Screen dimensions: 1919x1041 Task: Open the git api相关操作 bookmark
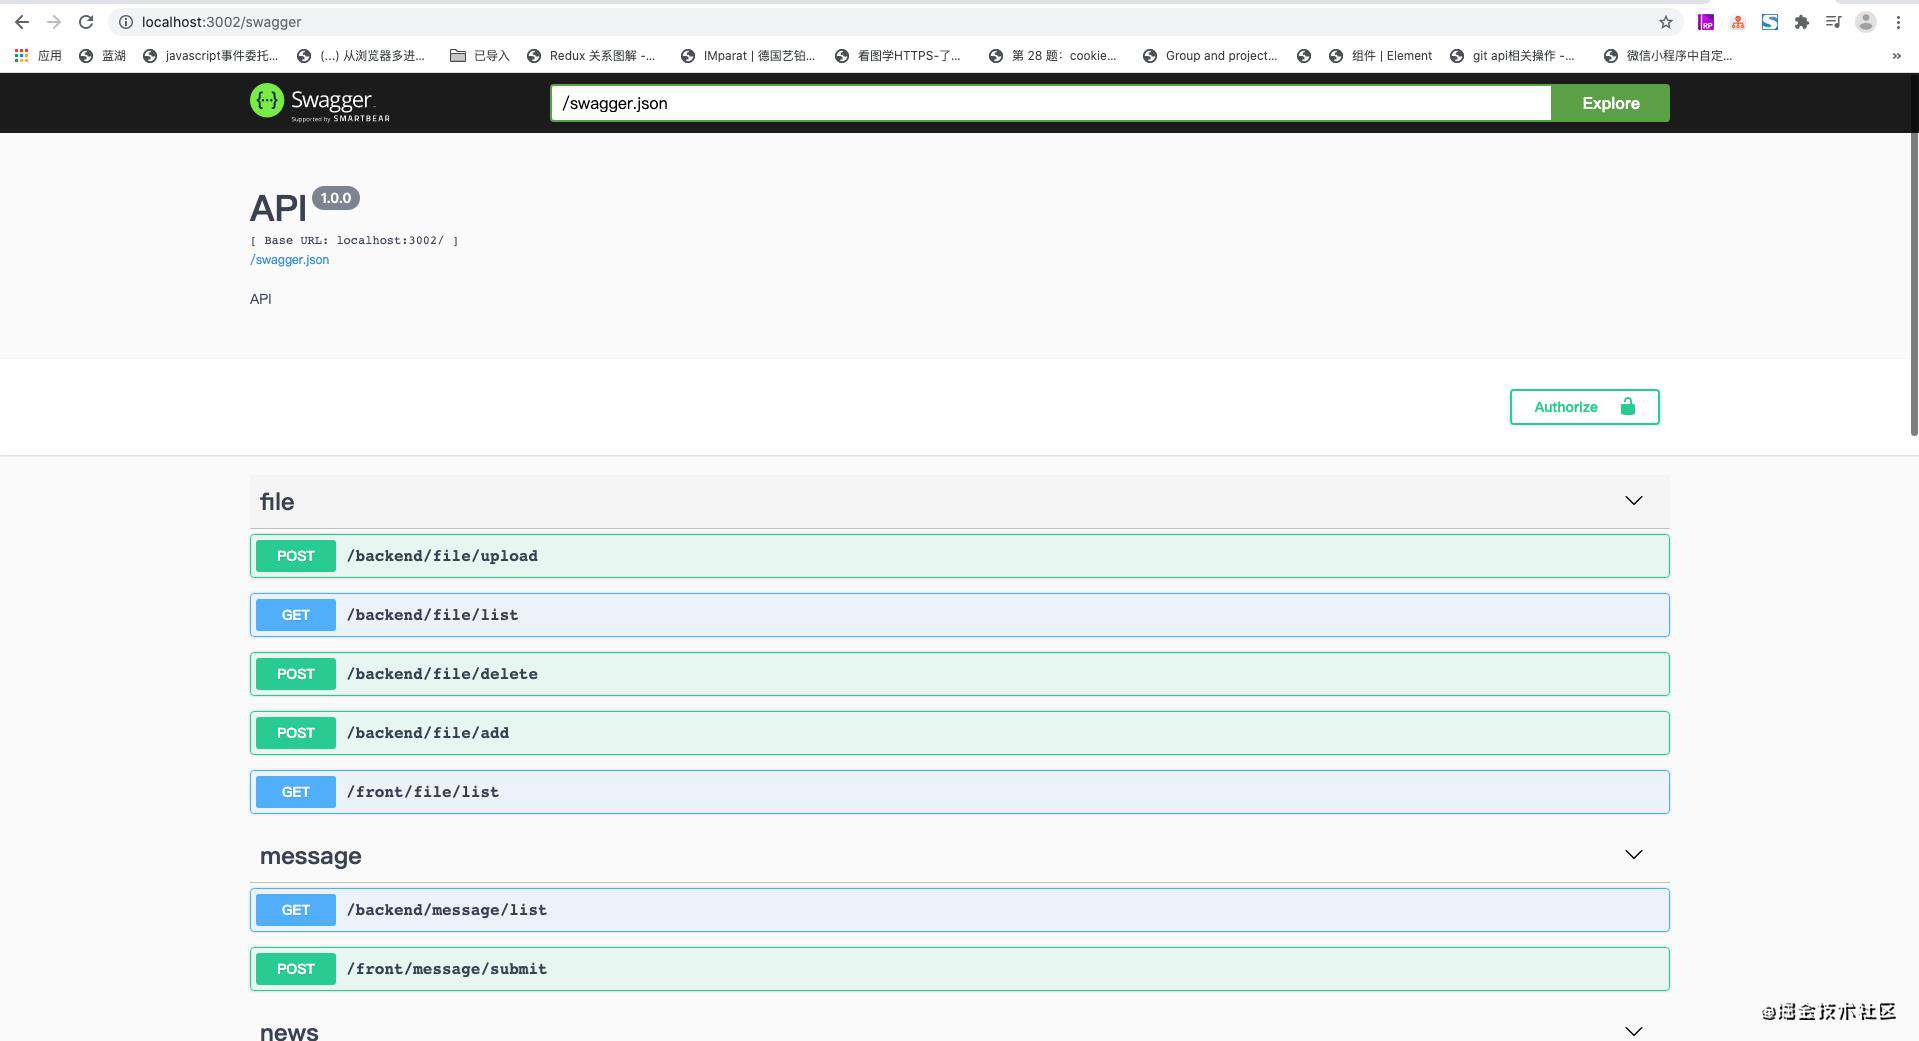coord(1512,56)
